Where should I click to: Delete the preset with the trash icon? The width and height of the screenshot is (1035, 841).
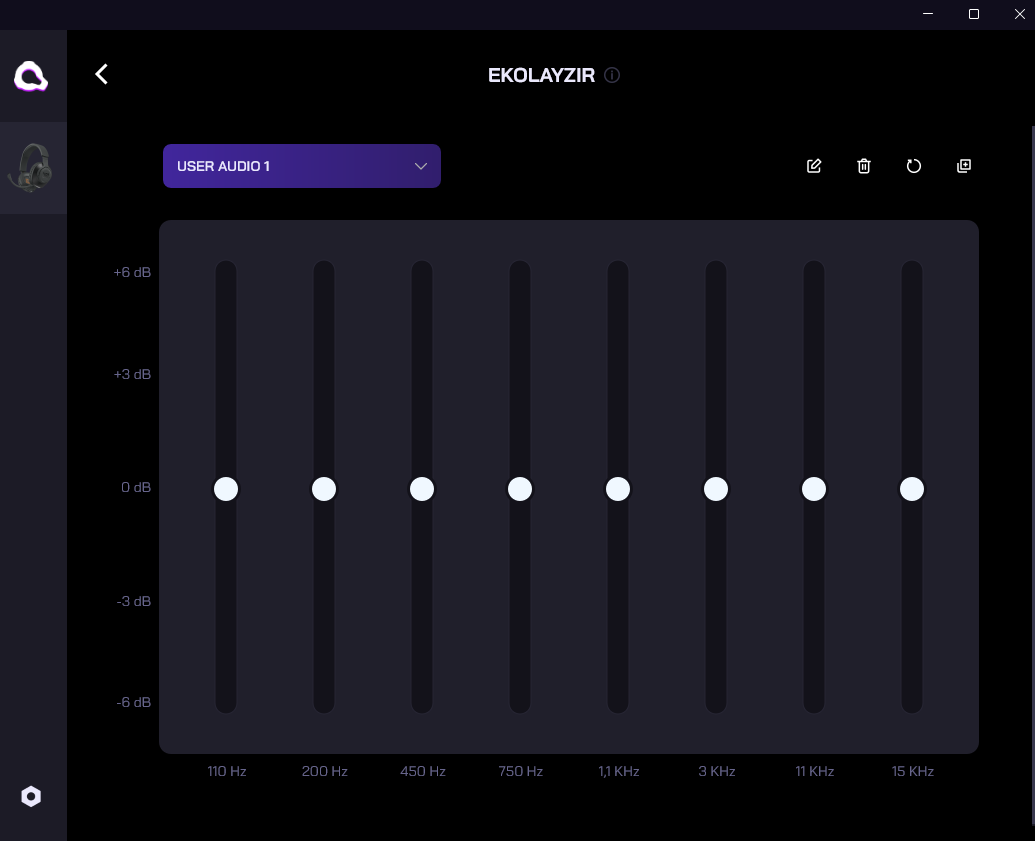pos(863,166)
